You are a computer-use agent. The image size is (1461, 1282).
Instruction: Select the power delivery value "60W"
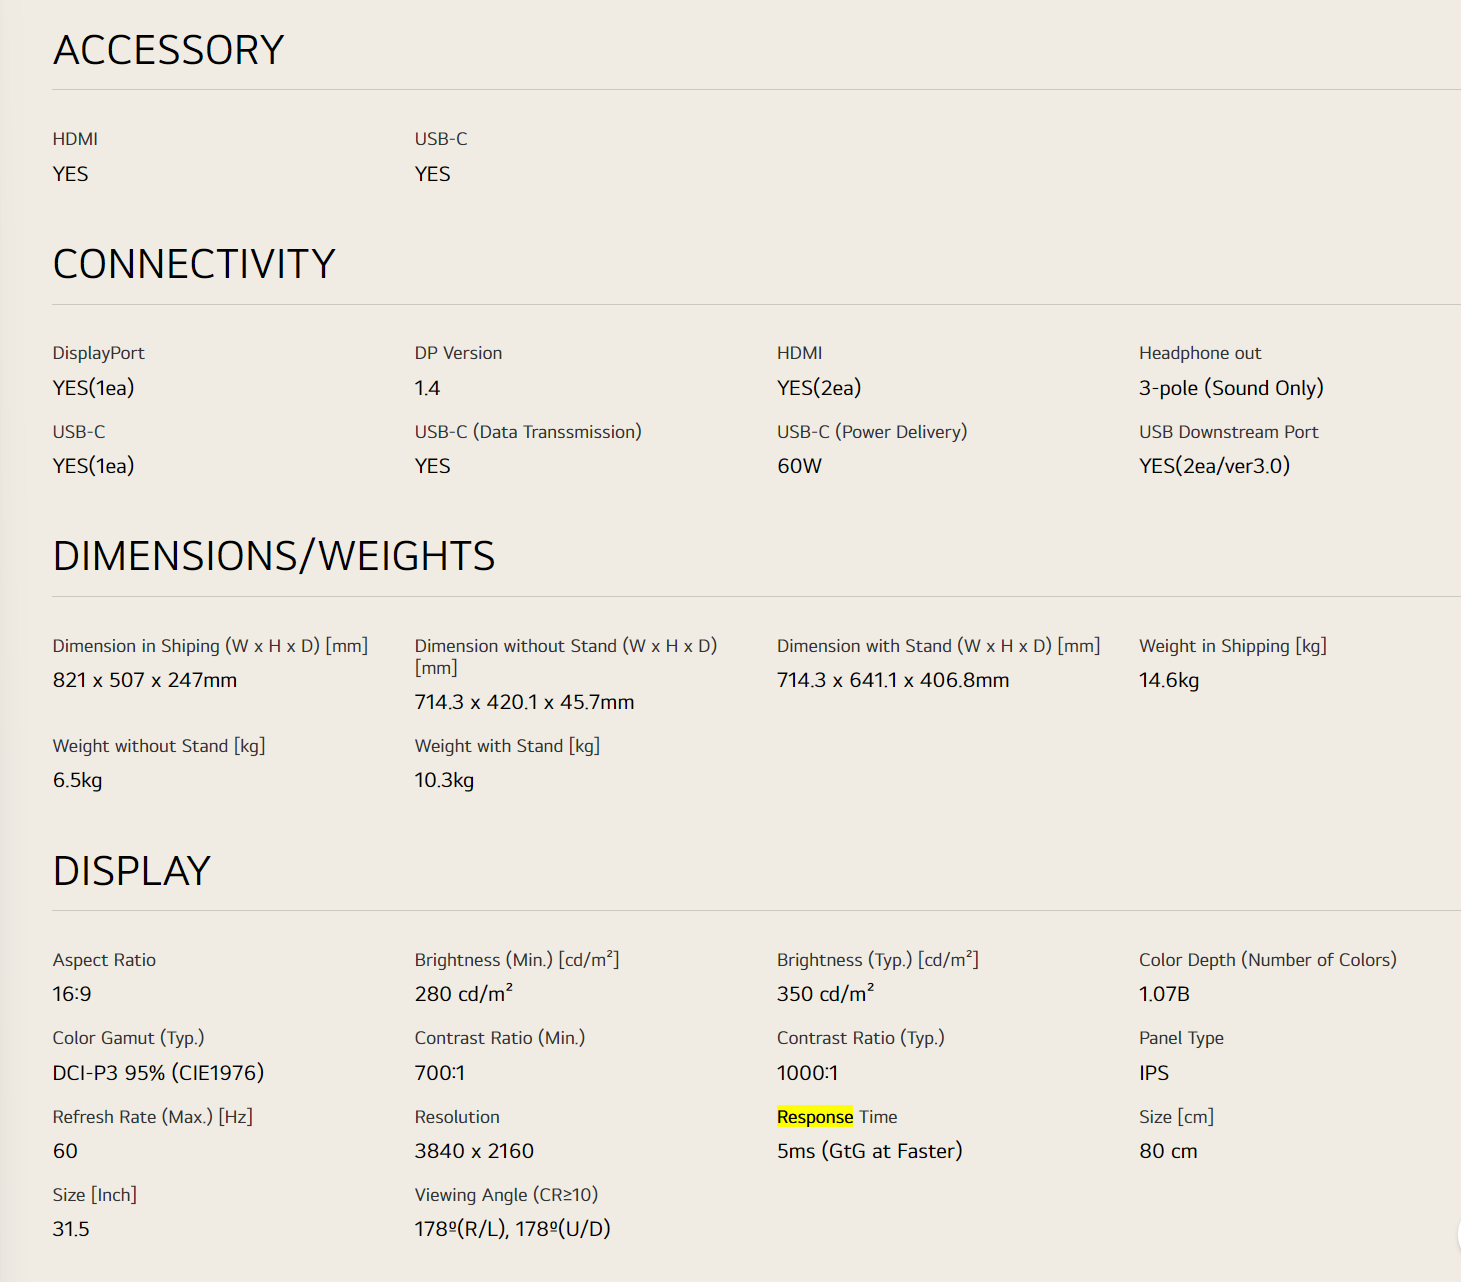[x=800, y=466]
